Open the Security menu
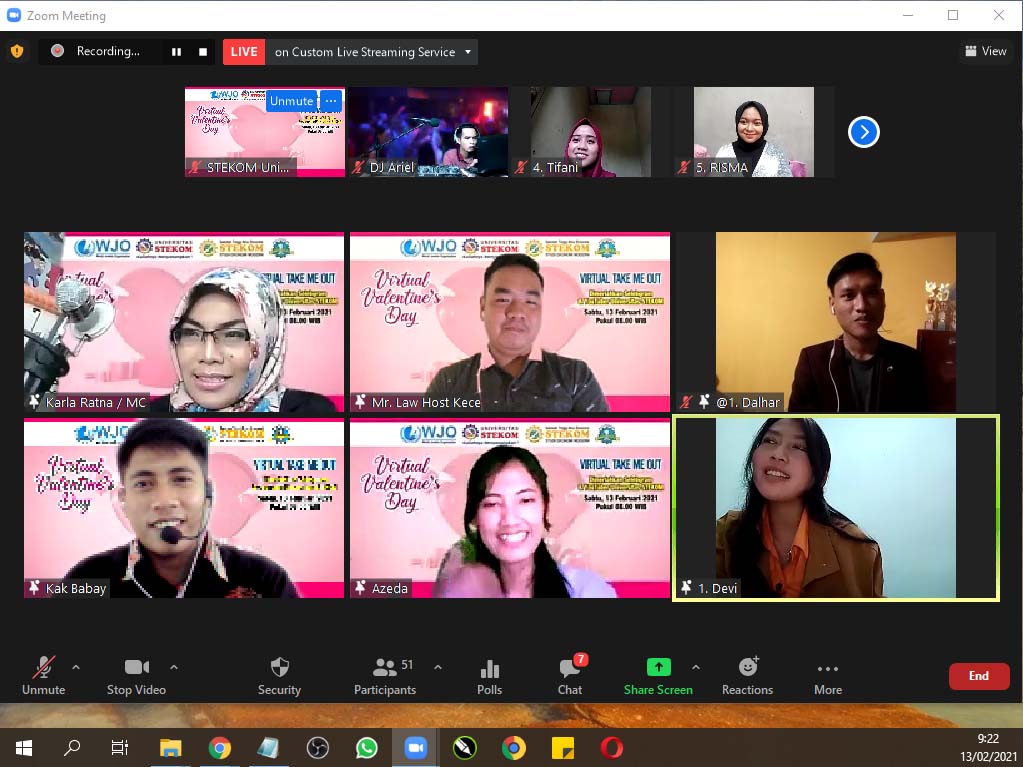Image resolution: width=1023 pixels, height=767 pixels. (279, 676)
